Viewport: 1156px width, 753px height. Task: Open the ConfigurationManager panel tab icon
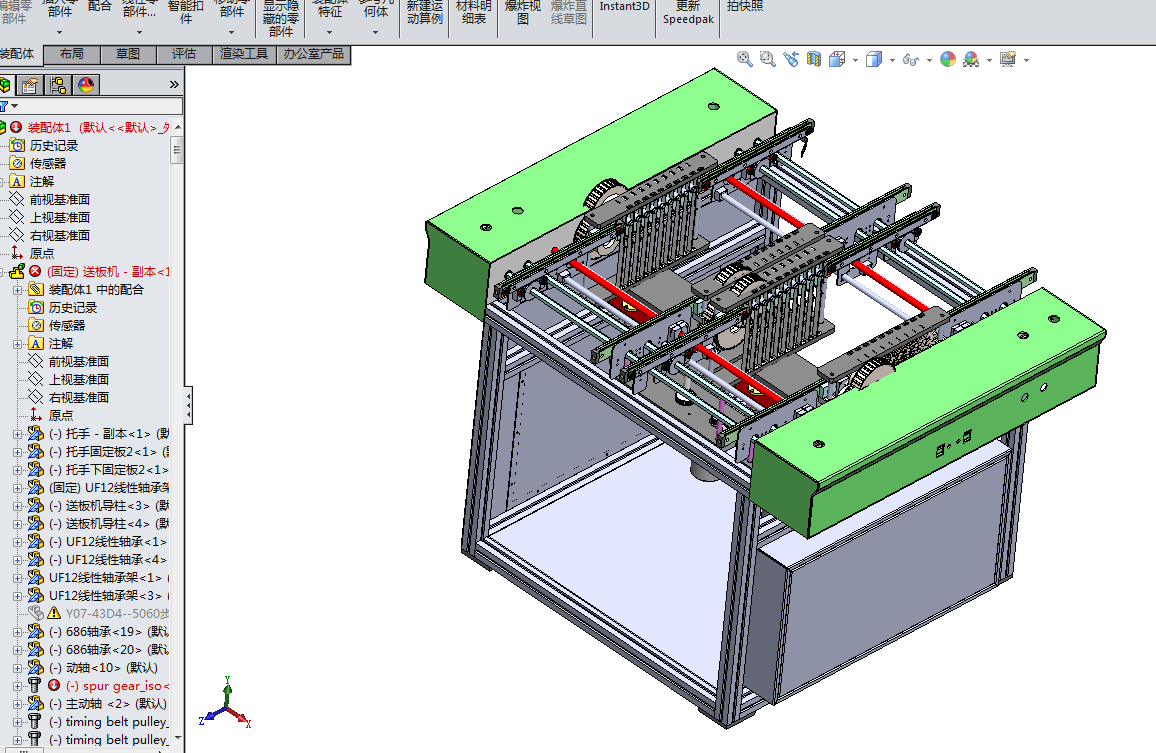(59, 85)
